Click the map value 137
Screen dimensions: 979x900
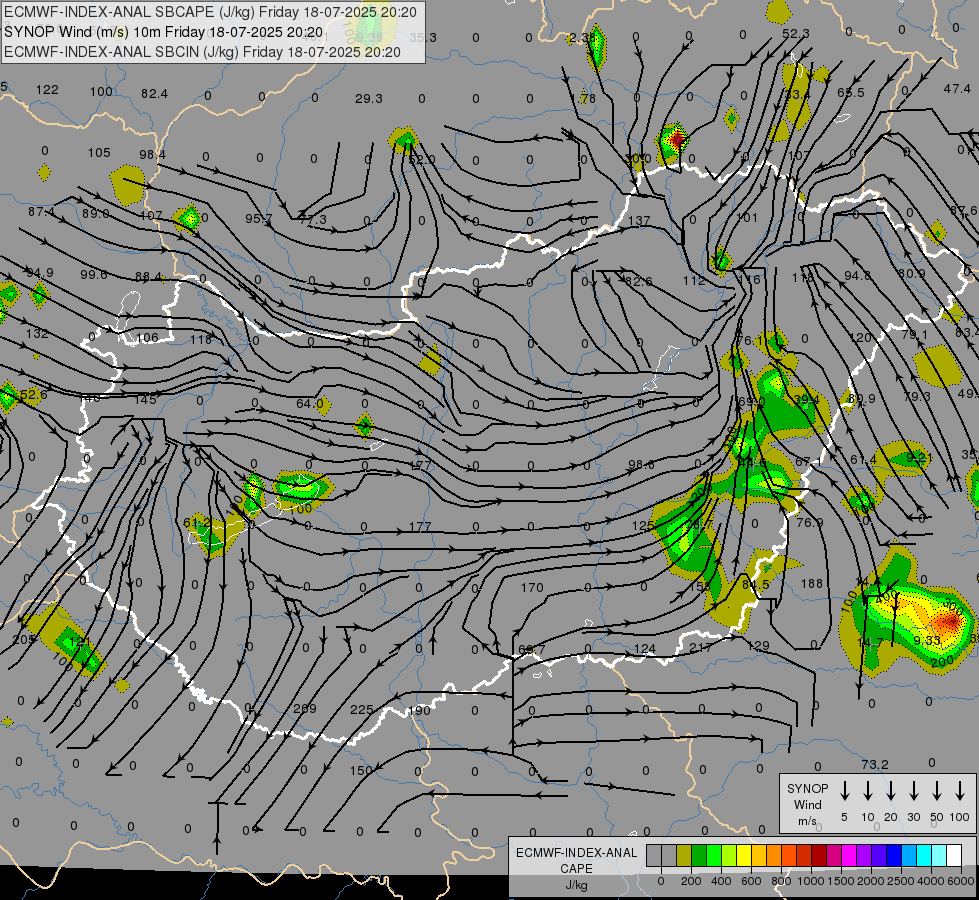point(639,220)
